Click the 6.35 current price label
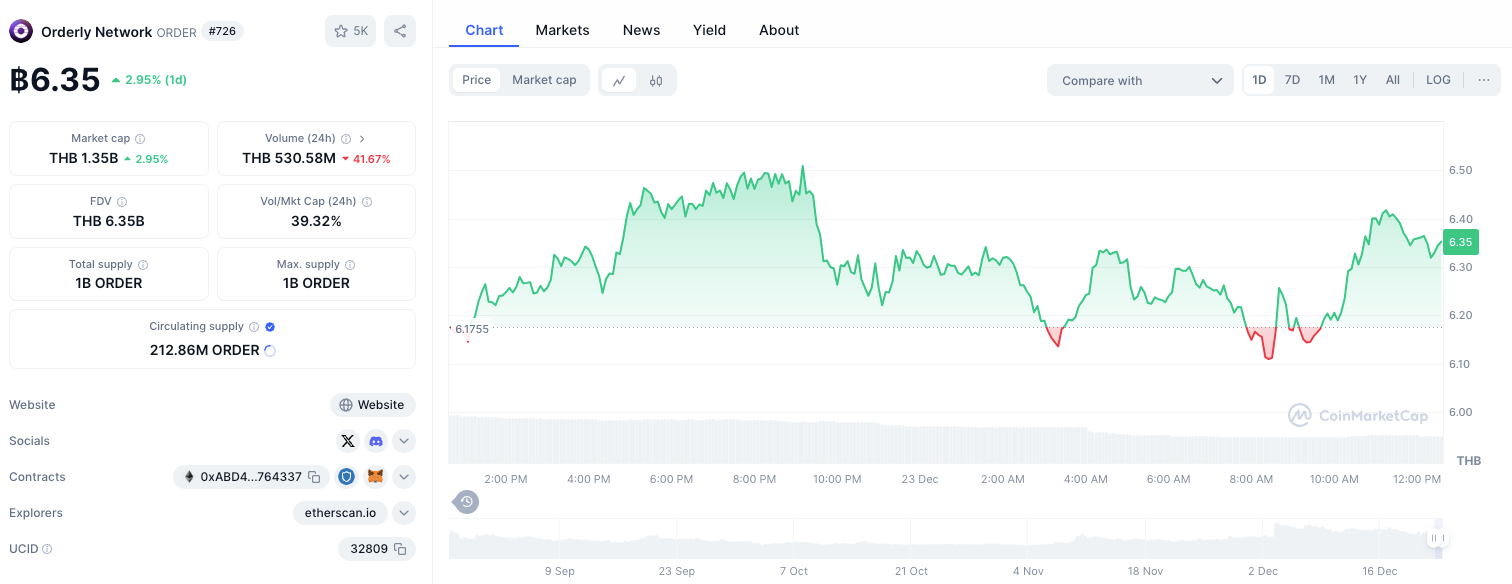Viewport: 1512px width, 584px height. (x=1460, y=242)
